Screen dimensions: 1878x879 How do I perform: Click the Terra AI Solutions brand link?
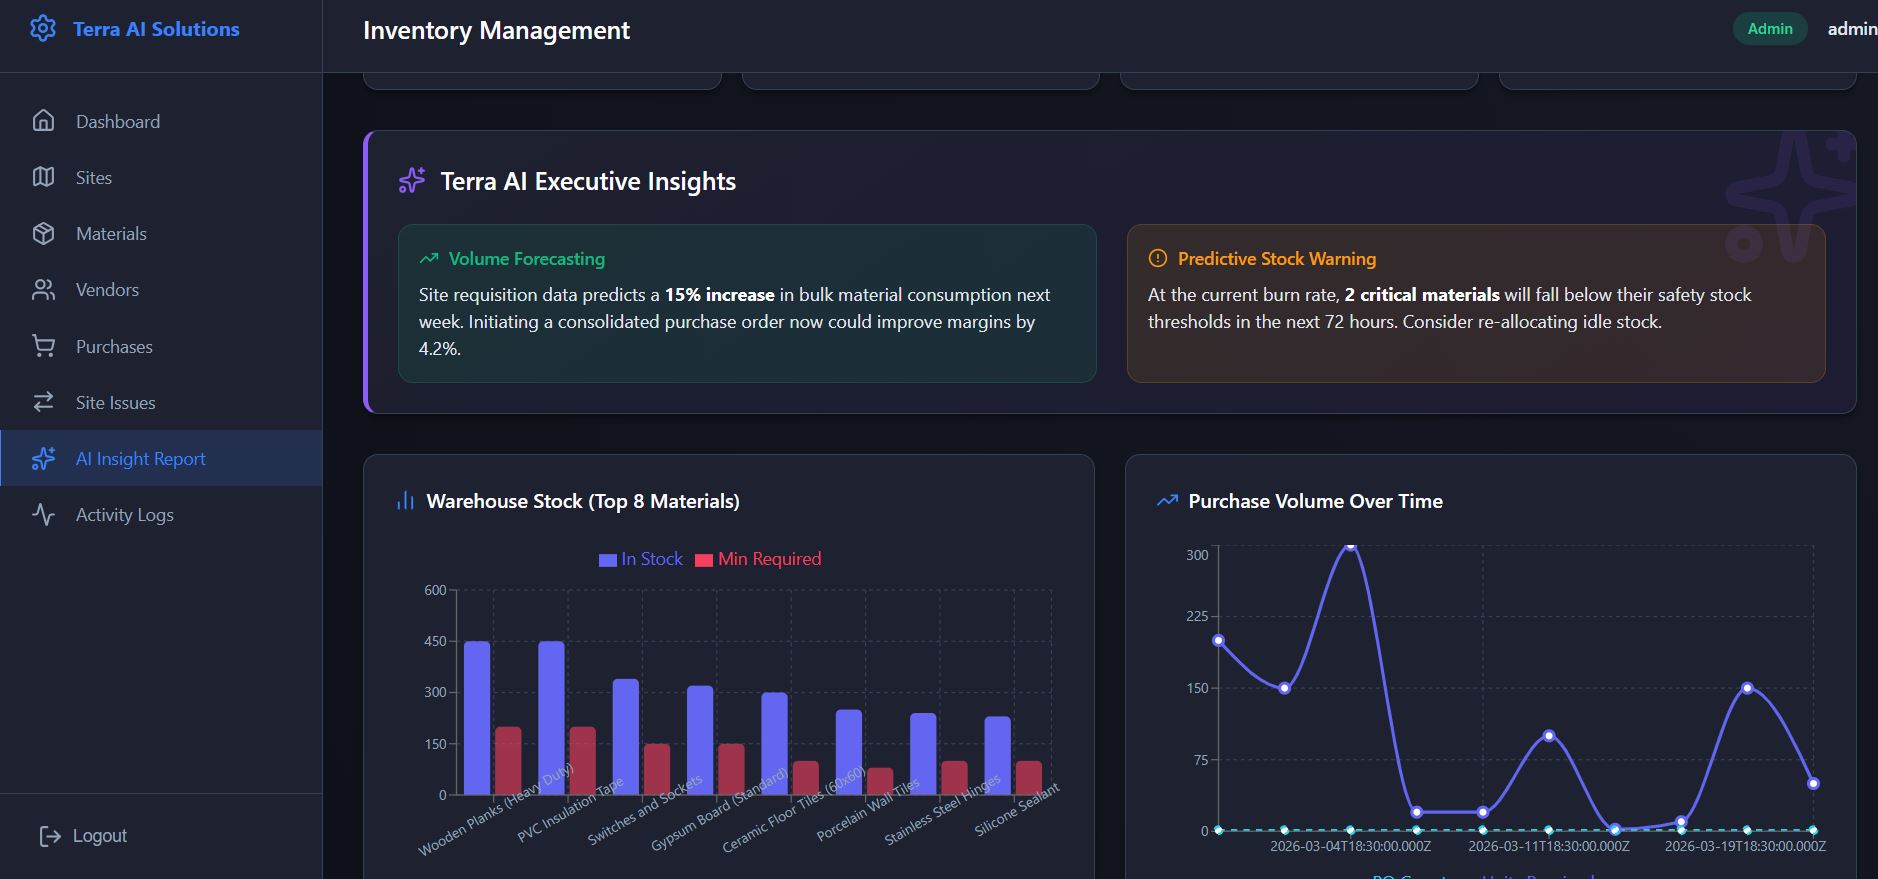pyautogui.click(x=156, y=29)
